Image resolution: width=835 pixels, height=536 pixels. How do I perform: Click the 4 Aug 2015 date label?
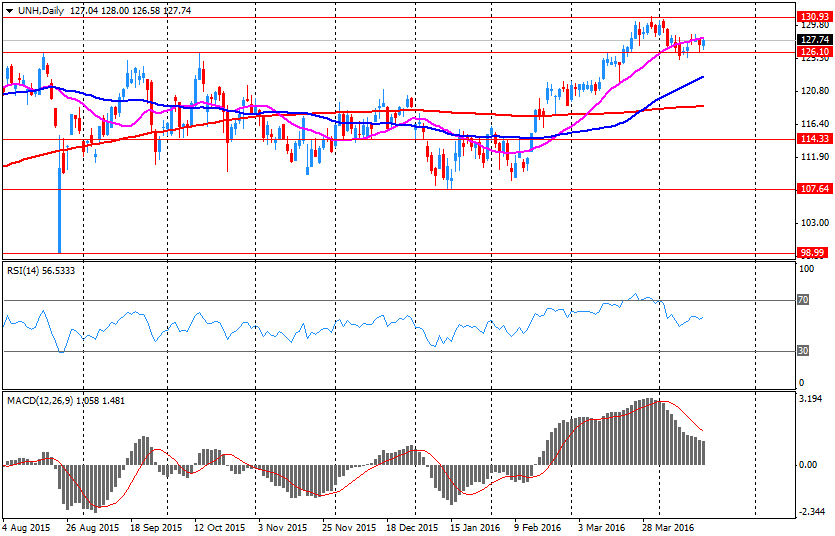(x=26, y=528)
